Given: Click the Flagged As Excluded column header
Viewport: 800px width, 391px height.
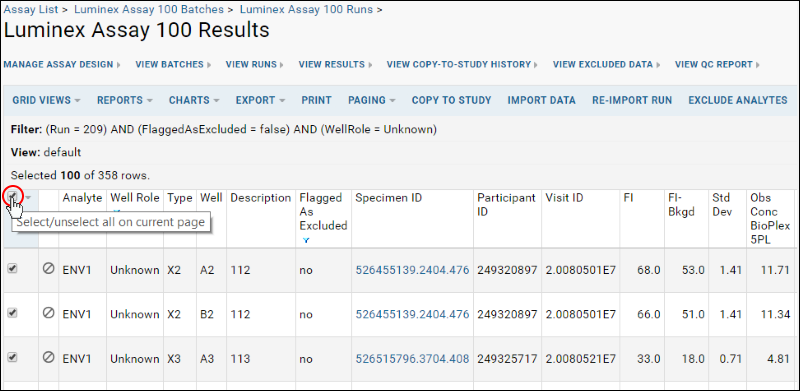Looking at the screenshot, I should click(323, 212).
